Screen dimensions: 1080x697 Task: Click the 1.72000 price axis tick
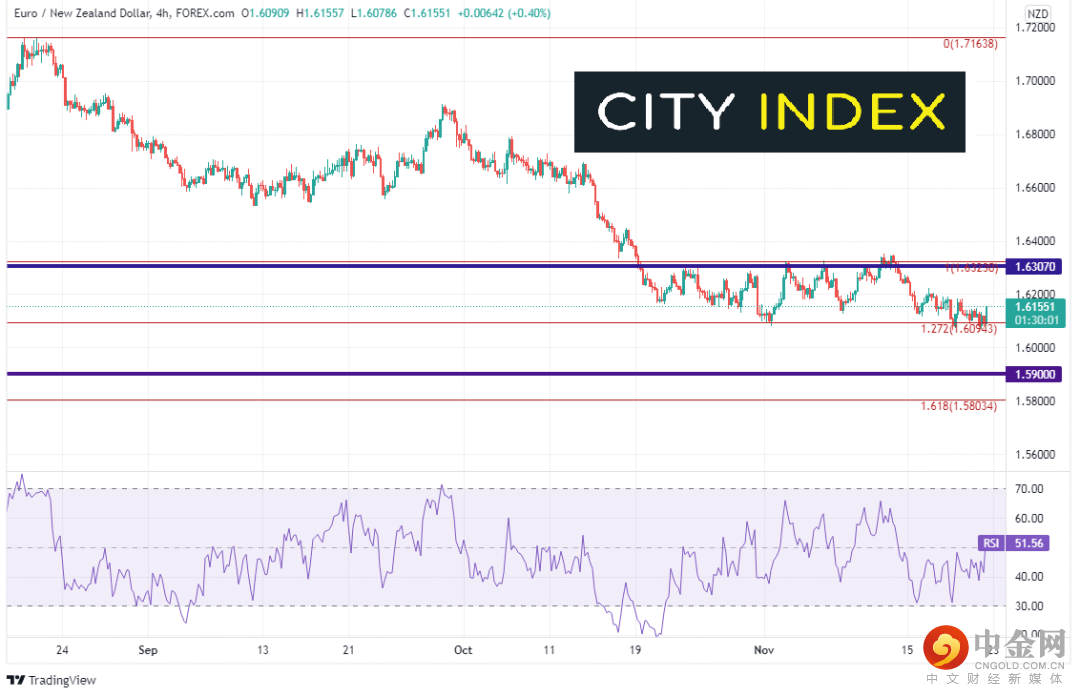1035,28
